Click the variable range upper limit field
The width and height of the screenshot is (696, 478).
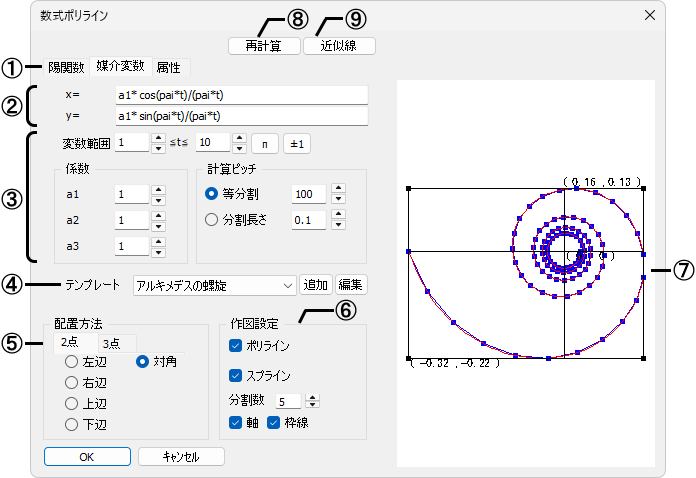(213, 142)
